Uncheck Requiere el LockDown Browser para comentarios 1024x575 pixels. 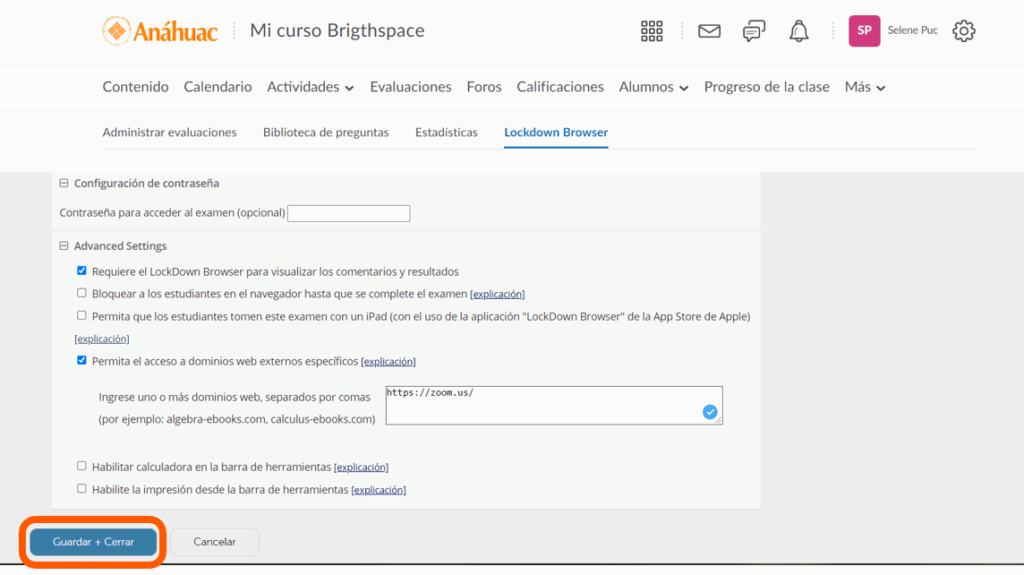[82, 271]
